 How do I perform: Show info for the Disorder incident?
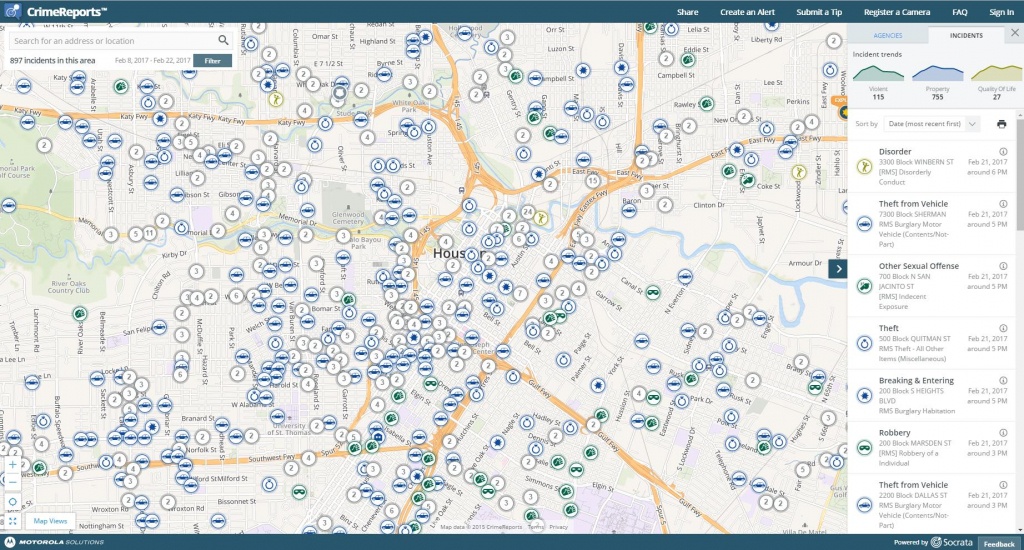click(x=1003, y=152)
